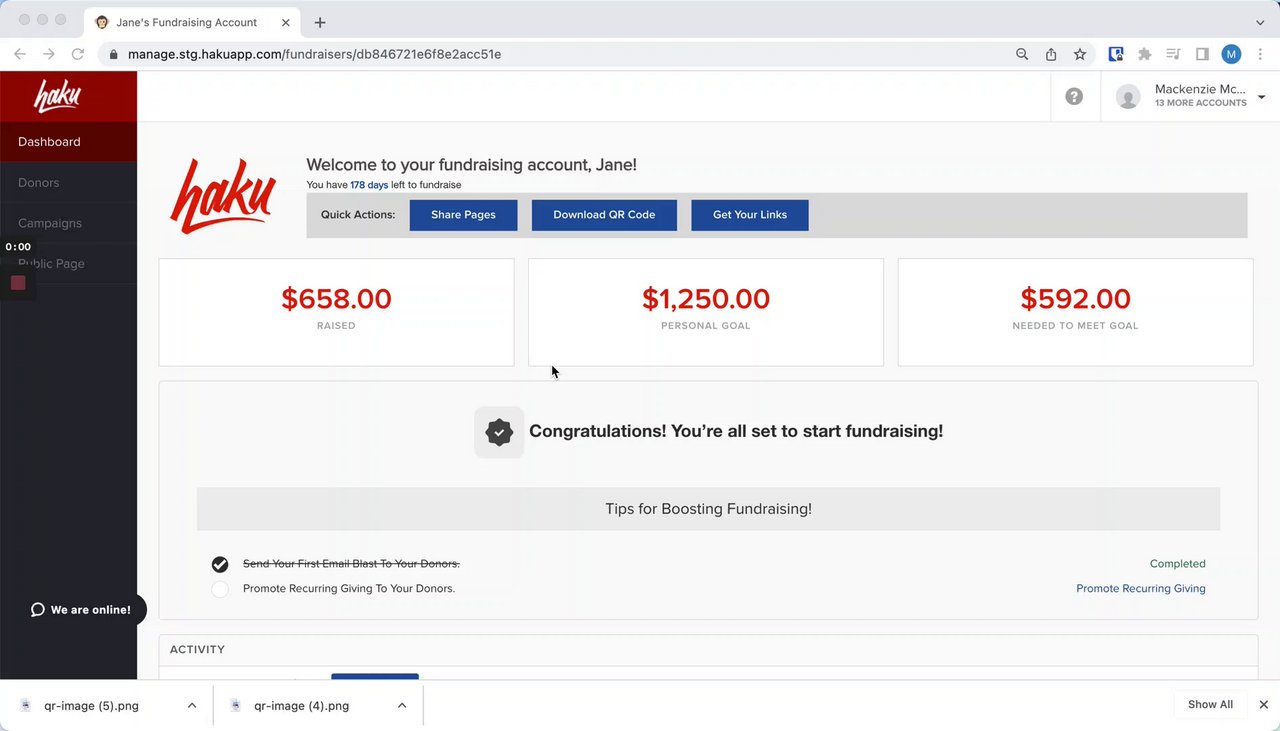Check the Promote Recurring Giving tip circle
The image size is (1280, 731).
(x=220, y=589)
